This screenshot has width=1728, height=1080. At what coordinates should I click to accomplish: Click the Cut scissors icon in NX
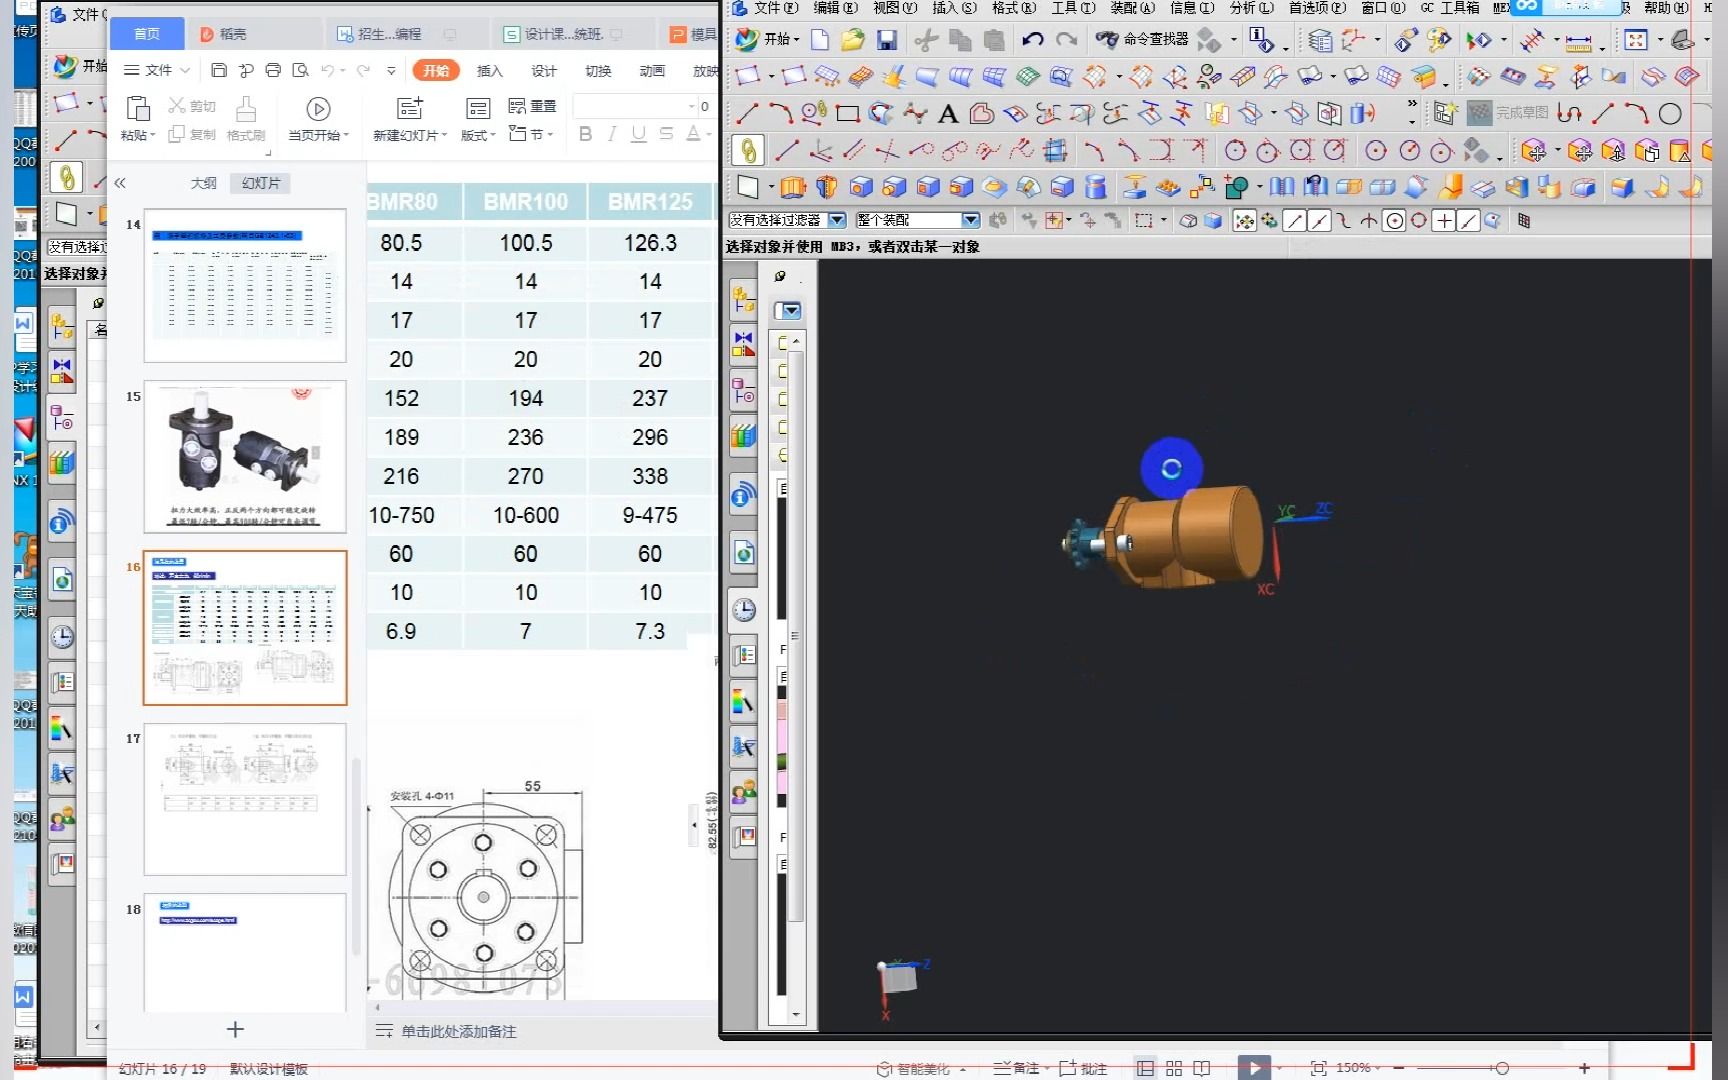coord(926,40)
